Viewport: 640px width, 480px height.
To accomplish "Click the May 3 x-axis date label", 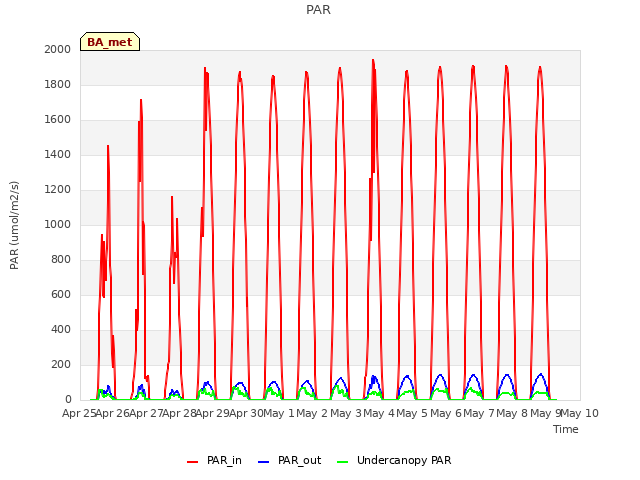I will (x=346, y=413).
